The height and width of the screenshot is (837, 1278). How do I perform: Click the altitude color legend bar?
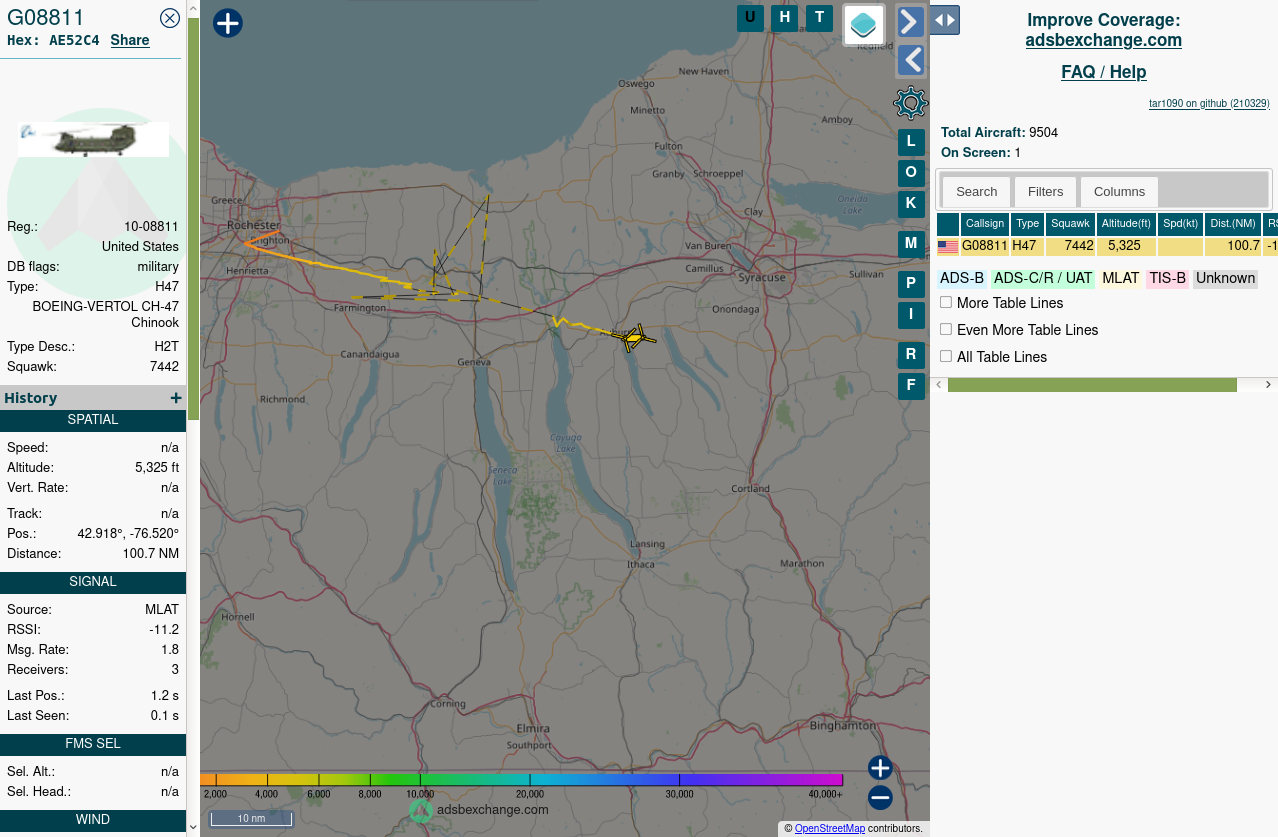pyautogui.click(x=521, y=779)
